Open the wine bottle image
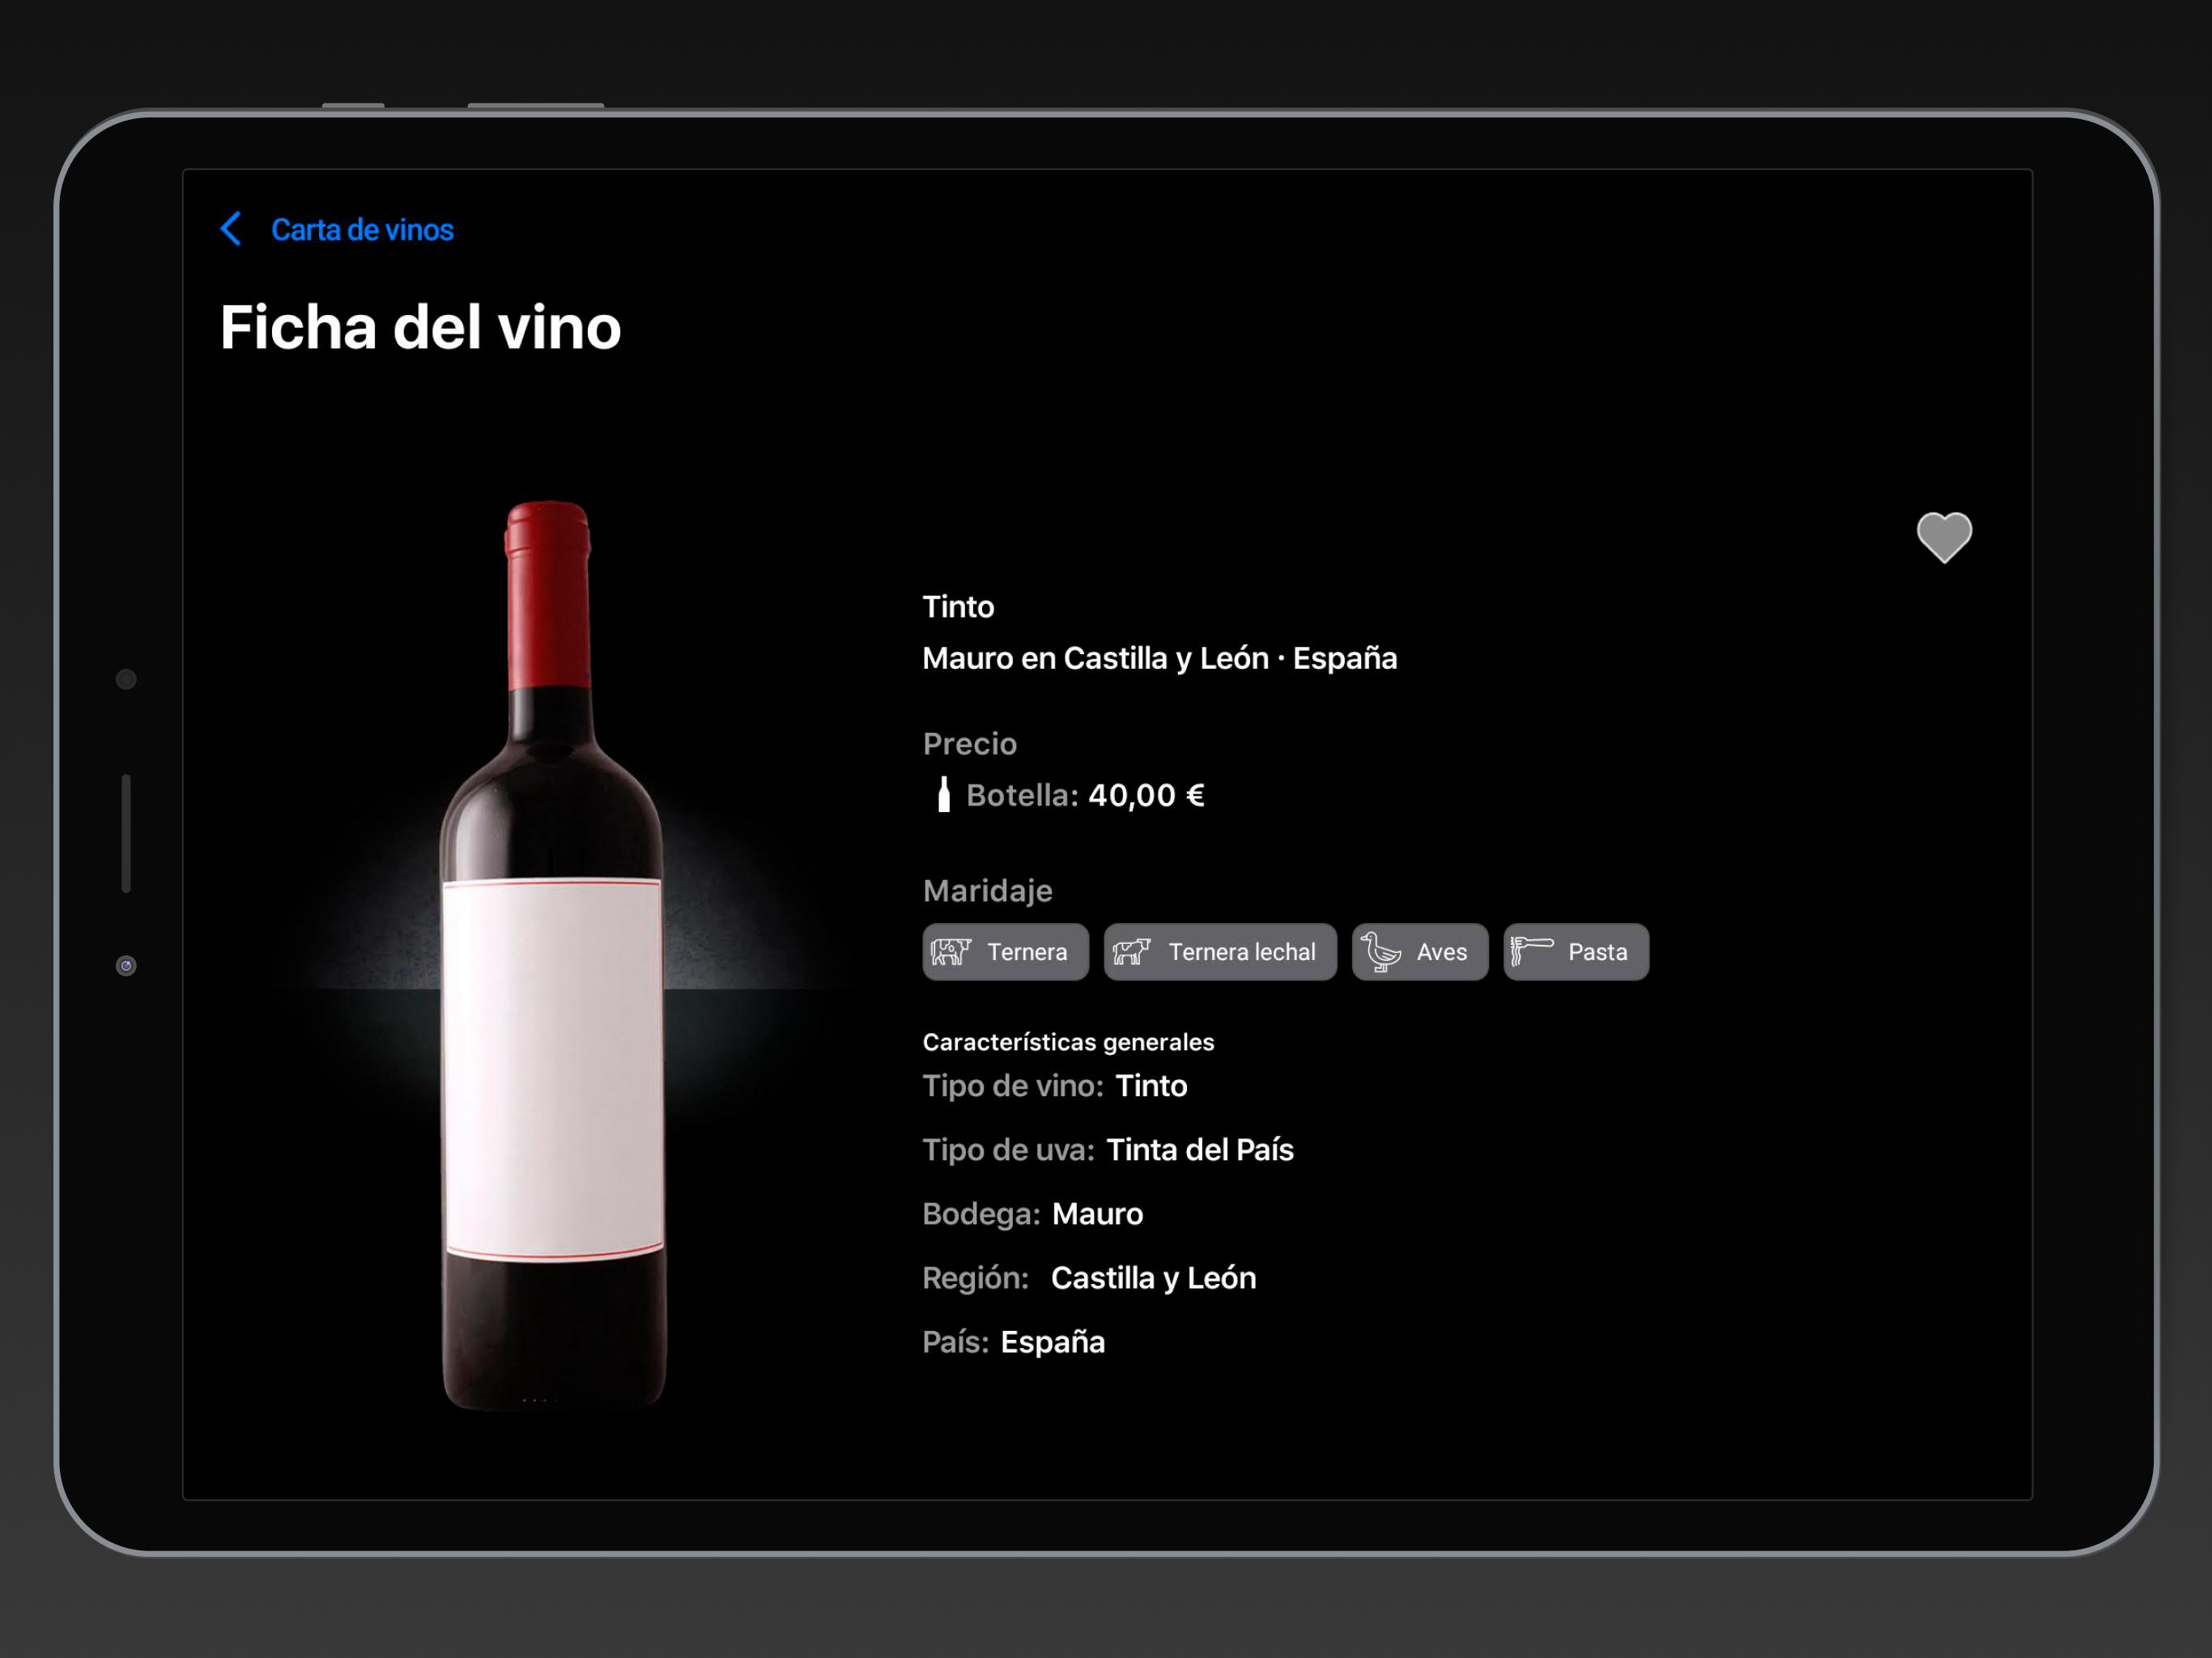The width and height of the screenshot is (2212, 1658). 553,955
